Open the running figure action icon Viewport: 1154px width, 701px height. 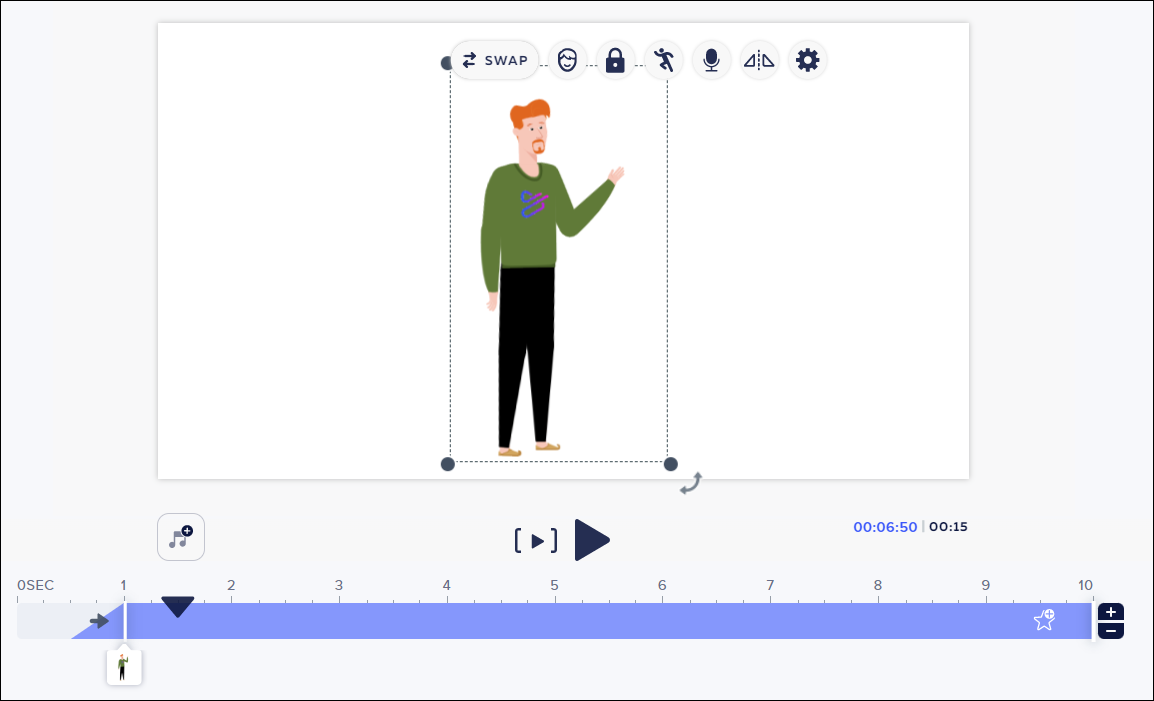tap(663, 60)
